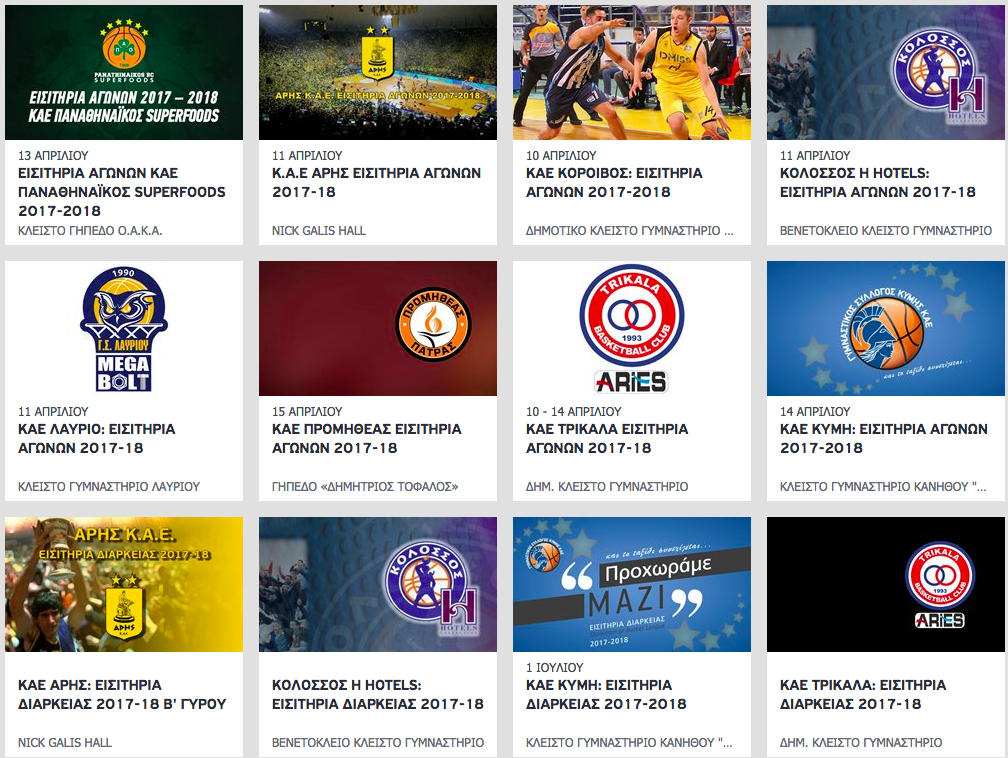Click venue text 'ΚΛΕΙΣΤΟ ΓΗΠΕΔΟ Ο.Α.Κ.Α.'

pos(90,231)
